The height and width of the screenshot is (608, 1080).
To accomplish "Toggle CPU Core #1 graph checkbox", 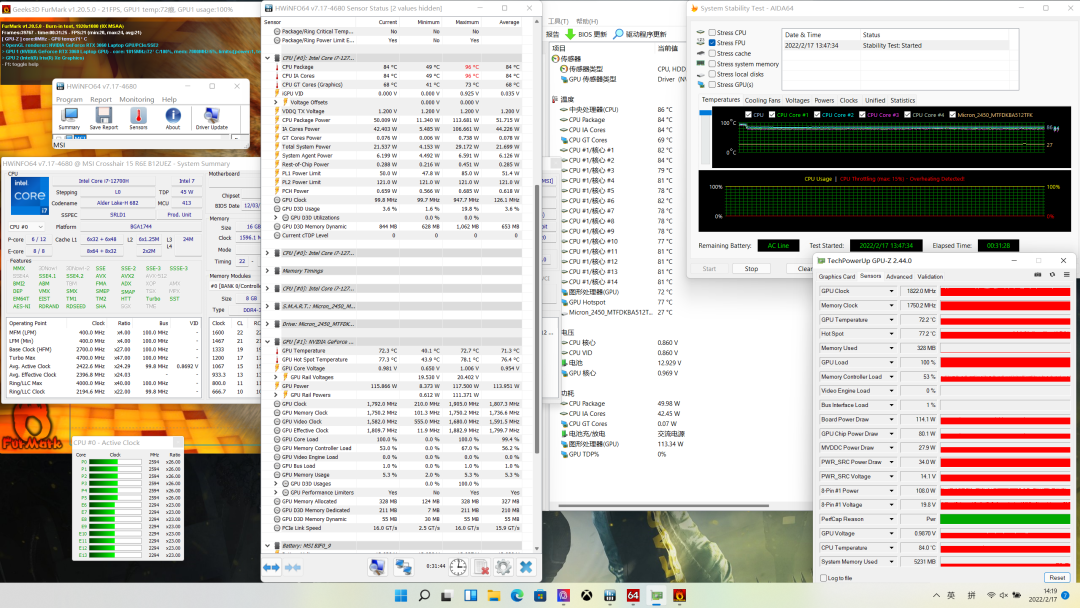I will pos(772,115).
